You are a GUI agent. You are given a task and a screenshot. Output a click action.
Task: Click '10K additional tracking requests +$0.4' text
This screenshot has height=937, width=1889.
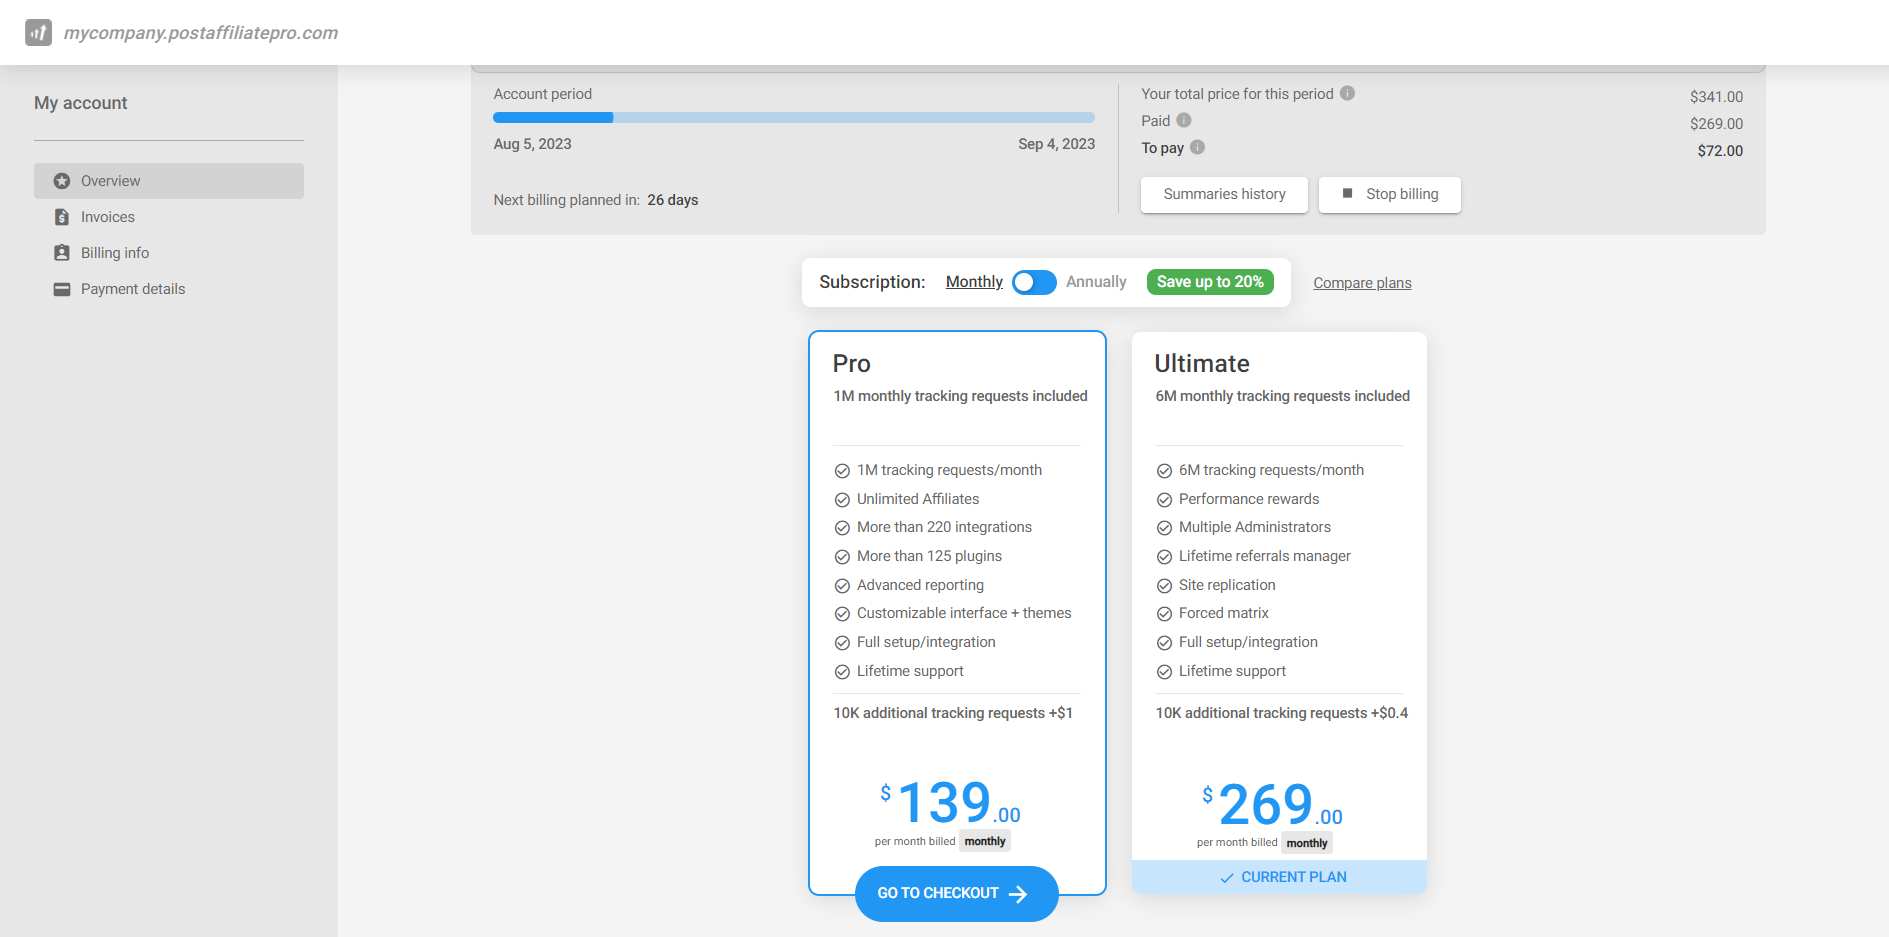(1282, 713)
